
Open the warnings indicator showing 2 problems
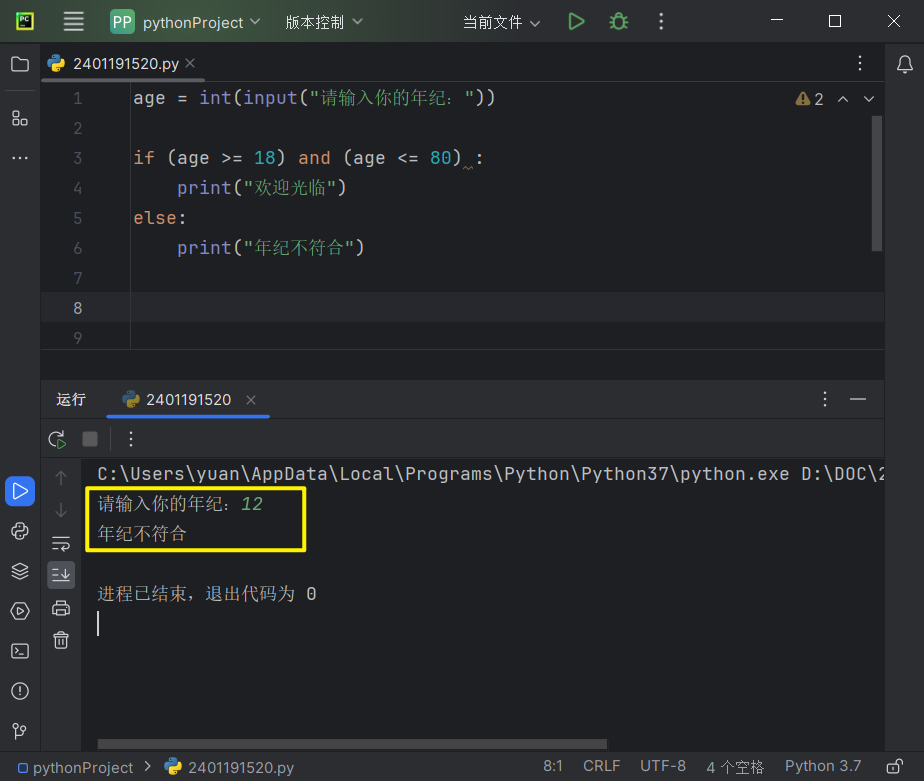pos(809,99)
